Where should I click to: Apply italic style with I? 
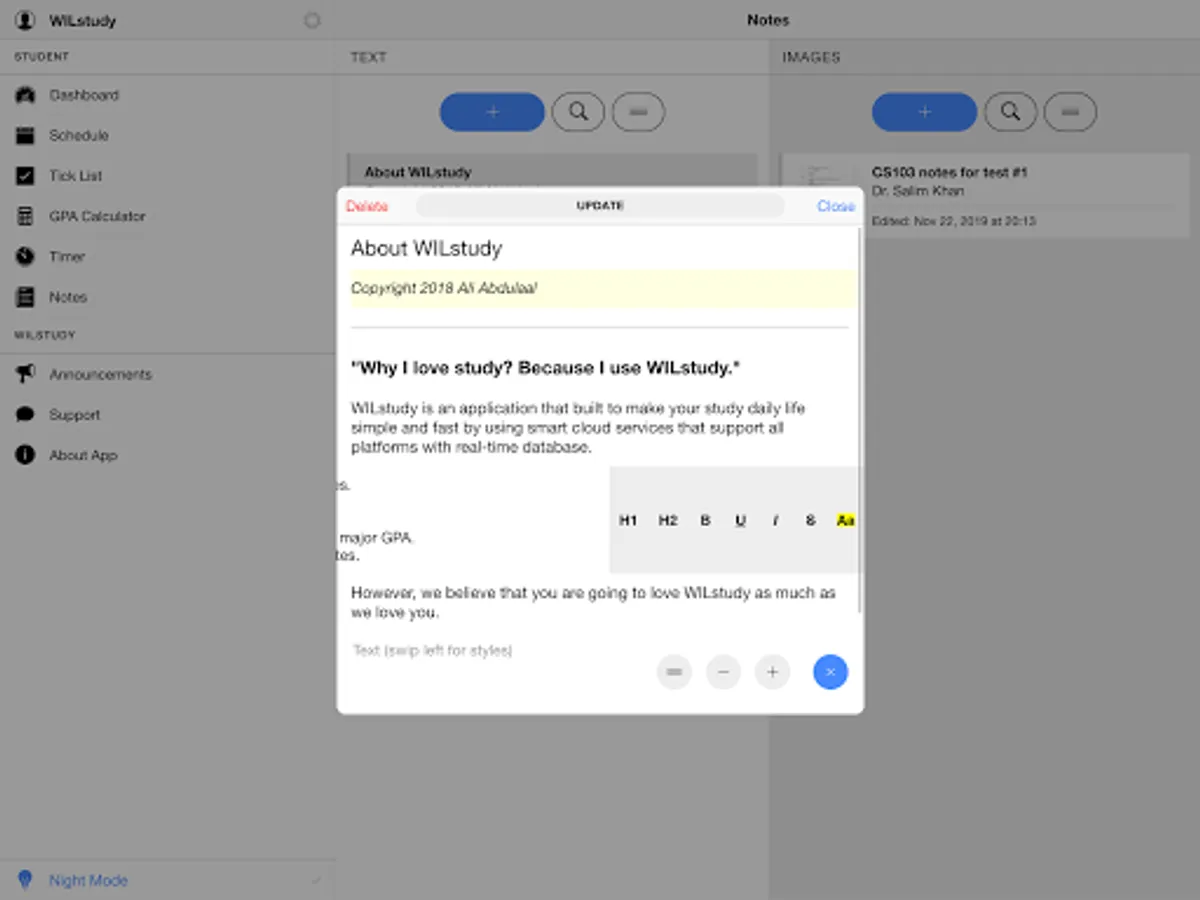tap(775, 521)
